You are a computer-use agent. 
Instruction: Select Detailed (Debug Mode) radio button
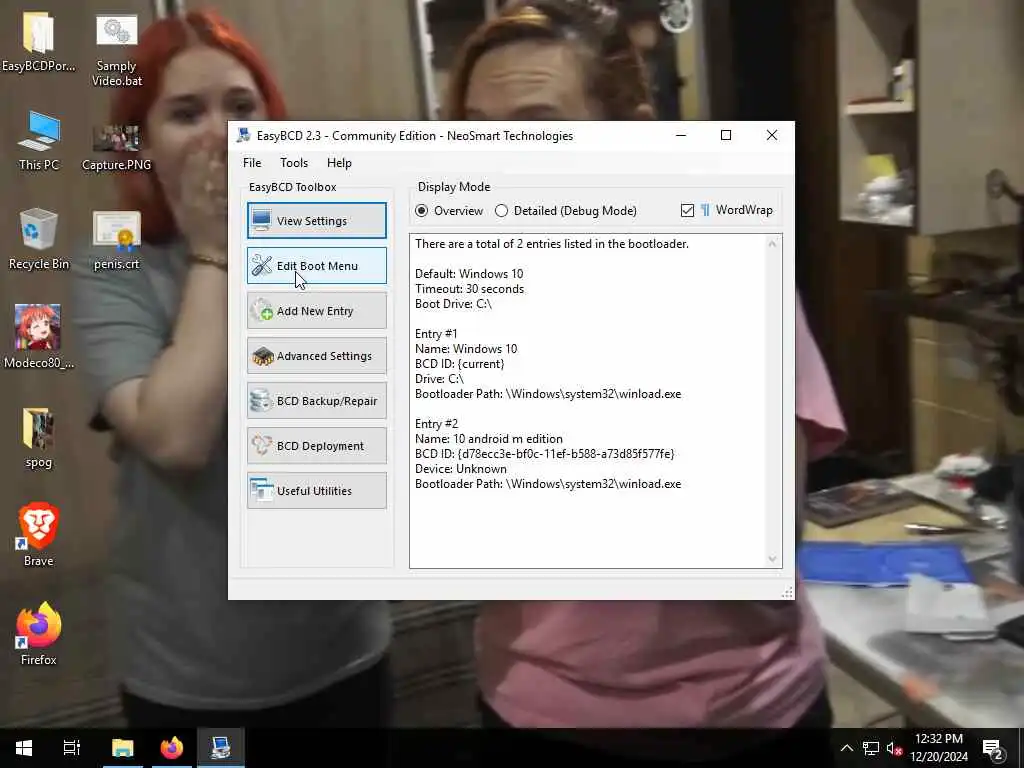pos(566,211)
